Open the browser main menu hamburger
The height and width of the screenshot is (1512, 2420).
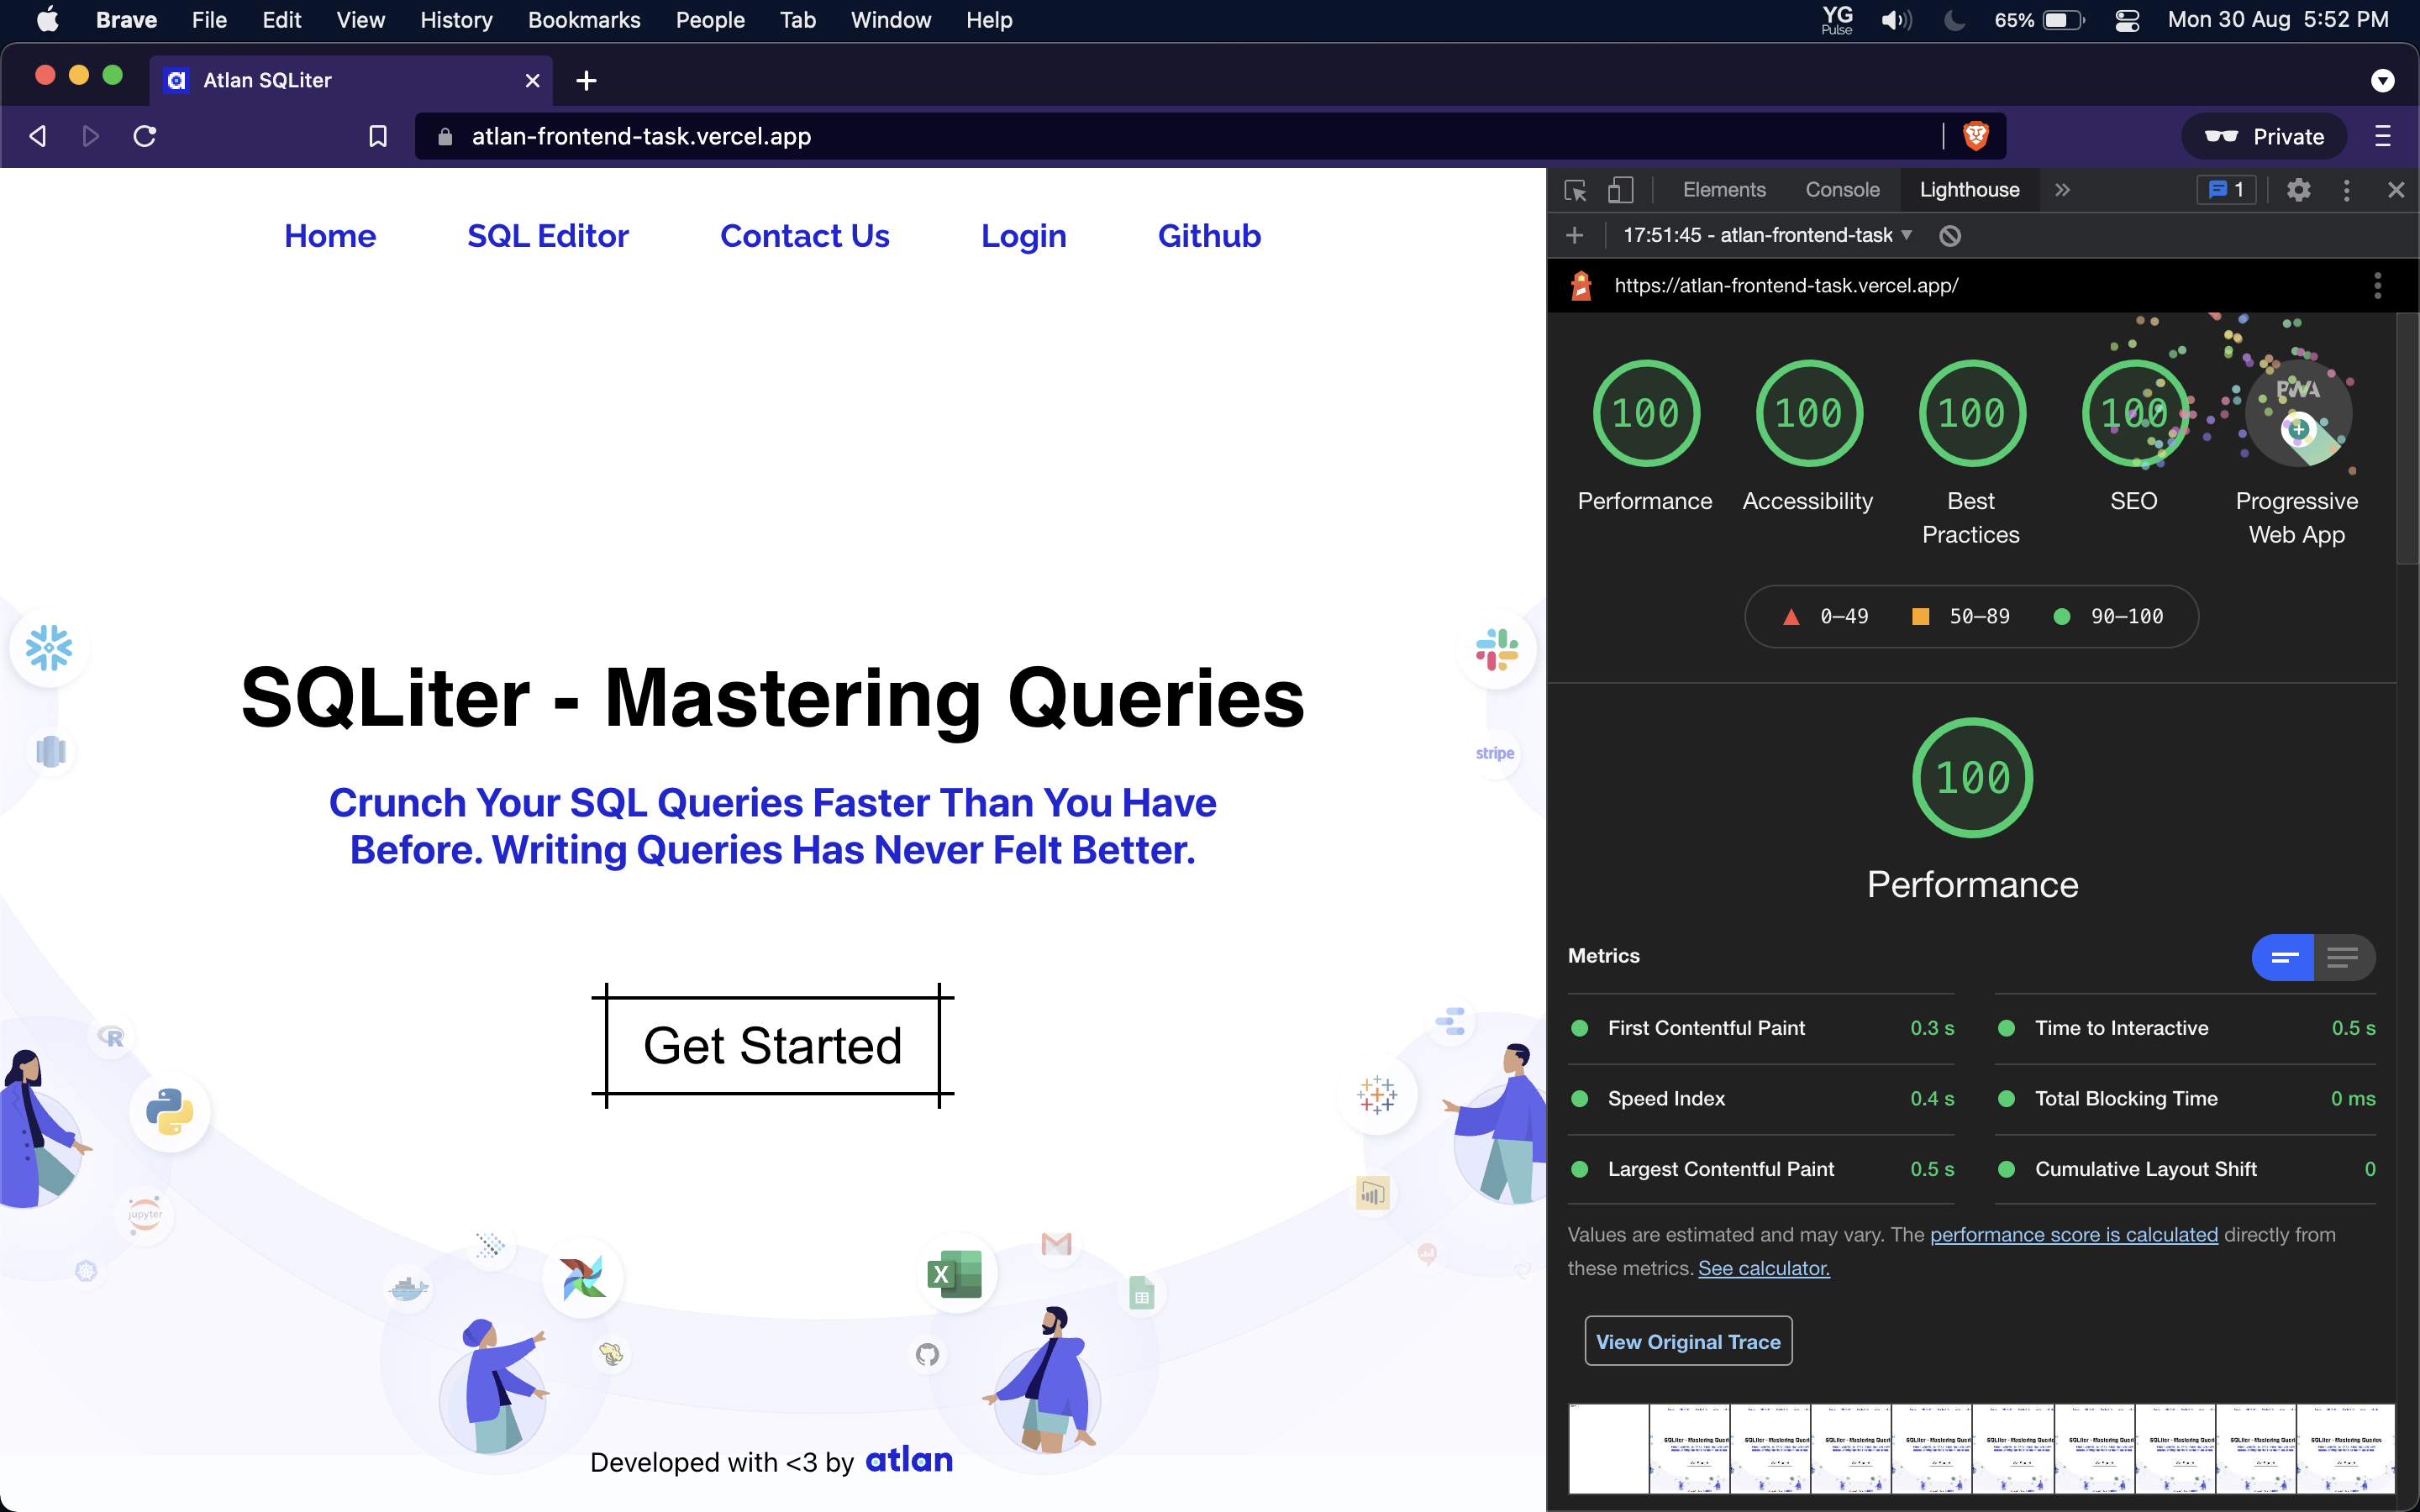[2382, 136]
